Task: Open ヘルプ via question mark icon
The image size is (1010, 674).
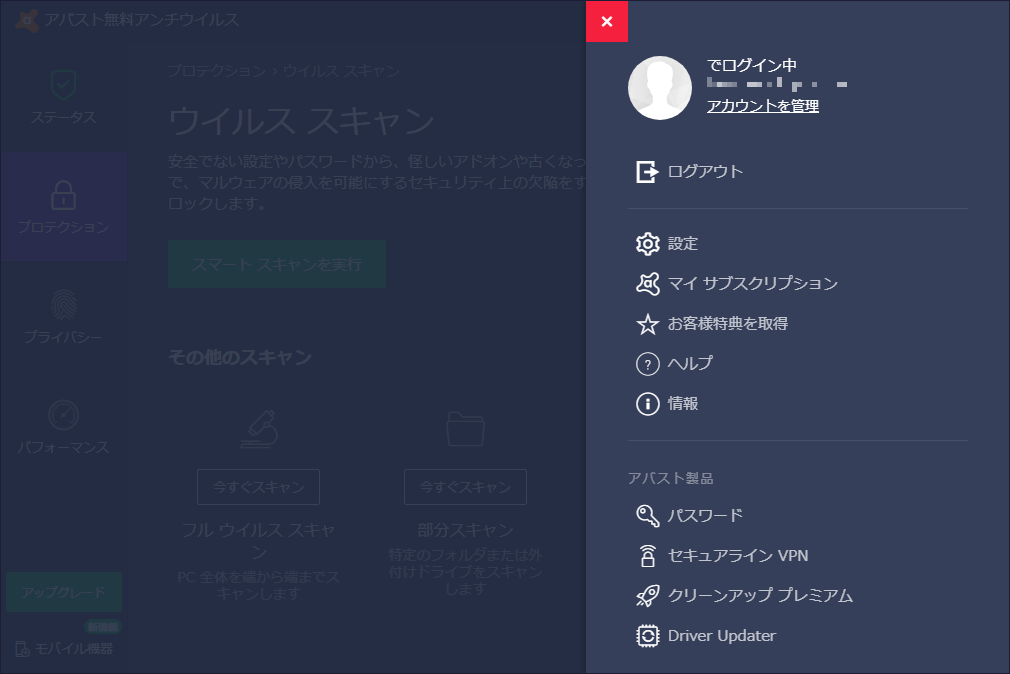Action: 647,364
